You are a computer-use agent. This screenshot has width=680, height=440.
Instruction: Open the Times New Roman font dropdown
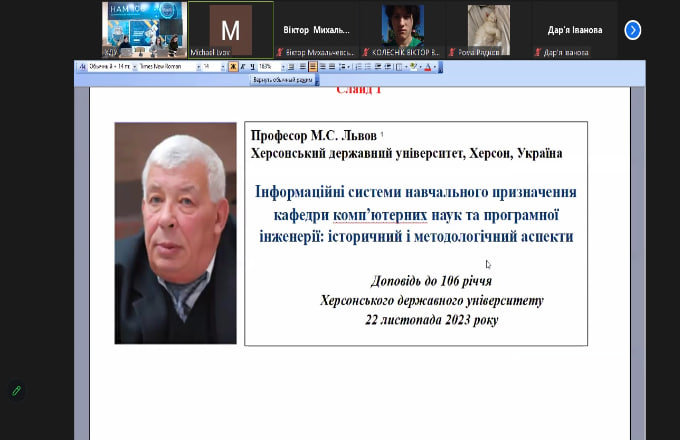(x=170, y=67)
